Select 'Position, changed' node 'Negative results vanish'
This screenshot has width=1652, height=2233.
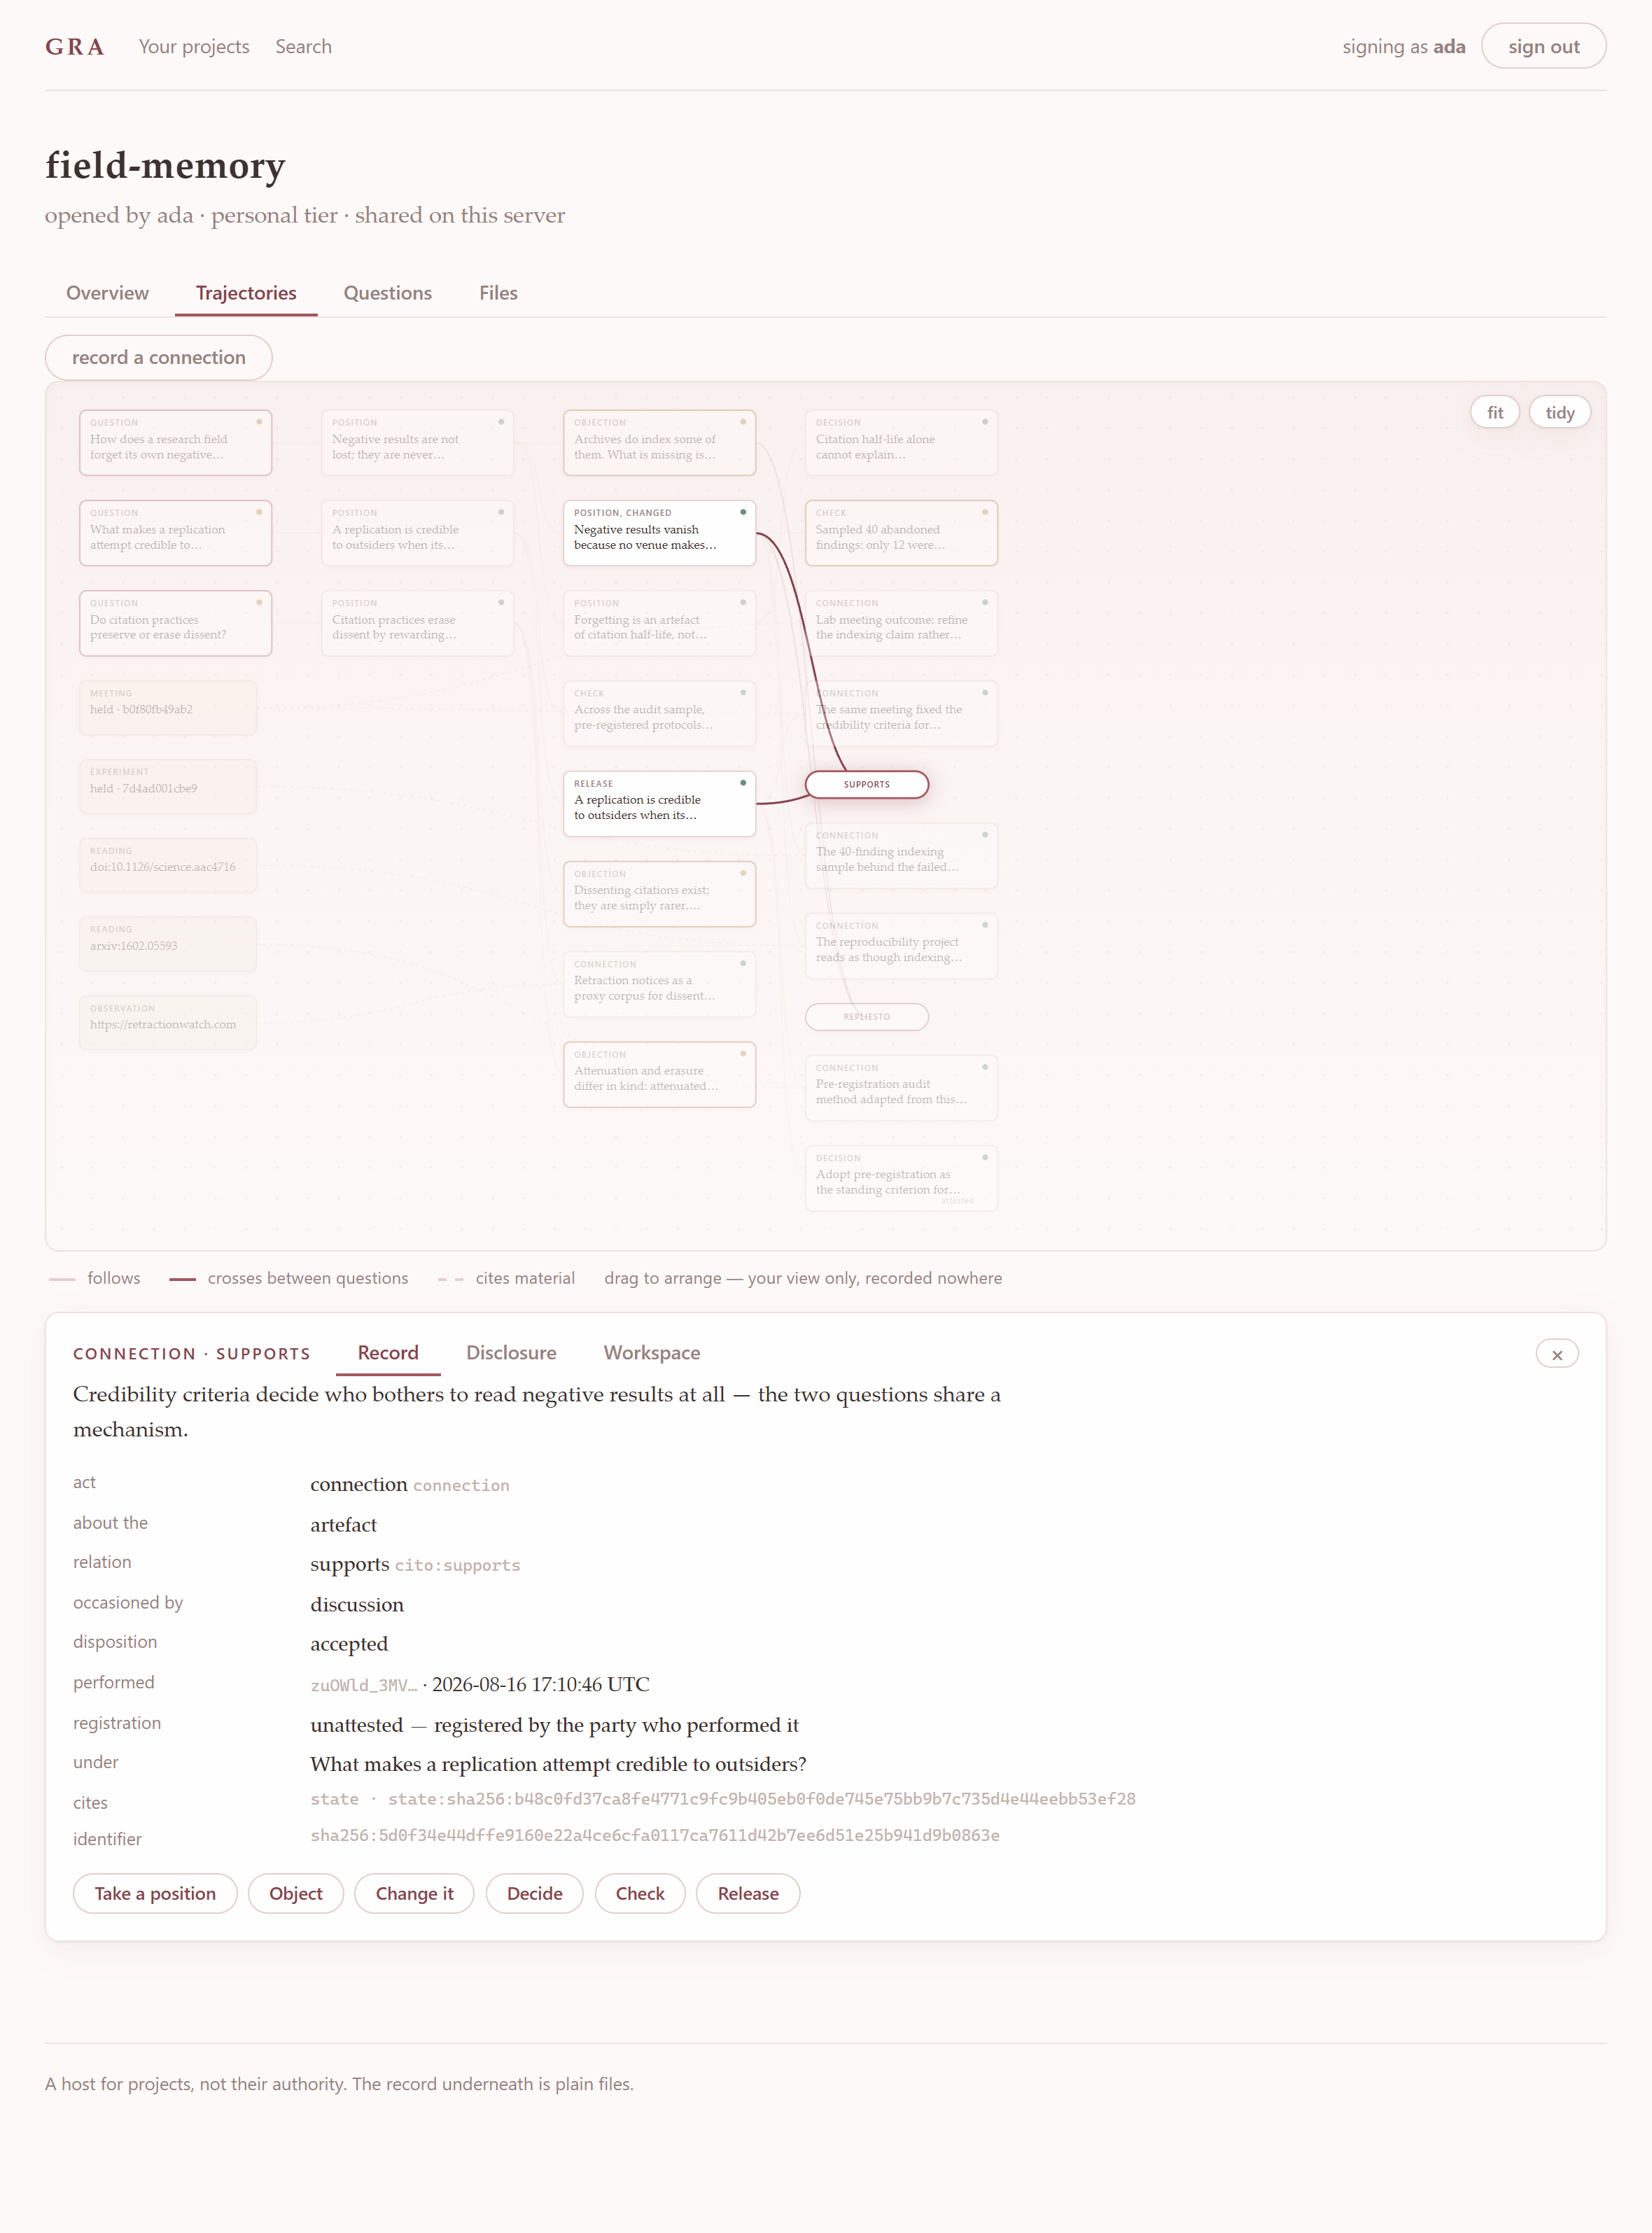point(659,533)
